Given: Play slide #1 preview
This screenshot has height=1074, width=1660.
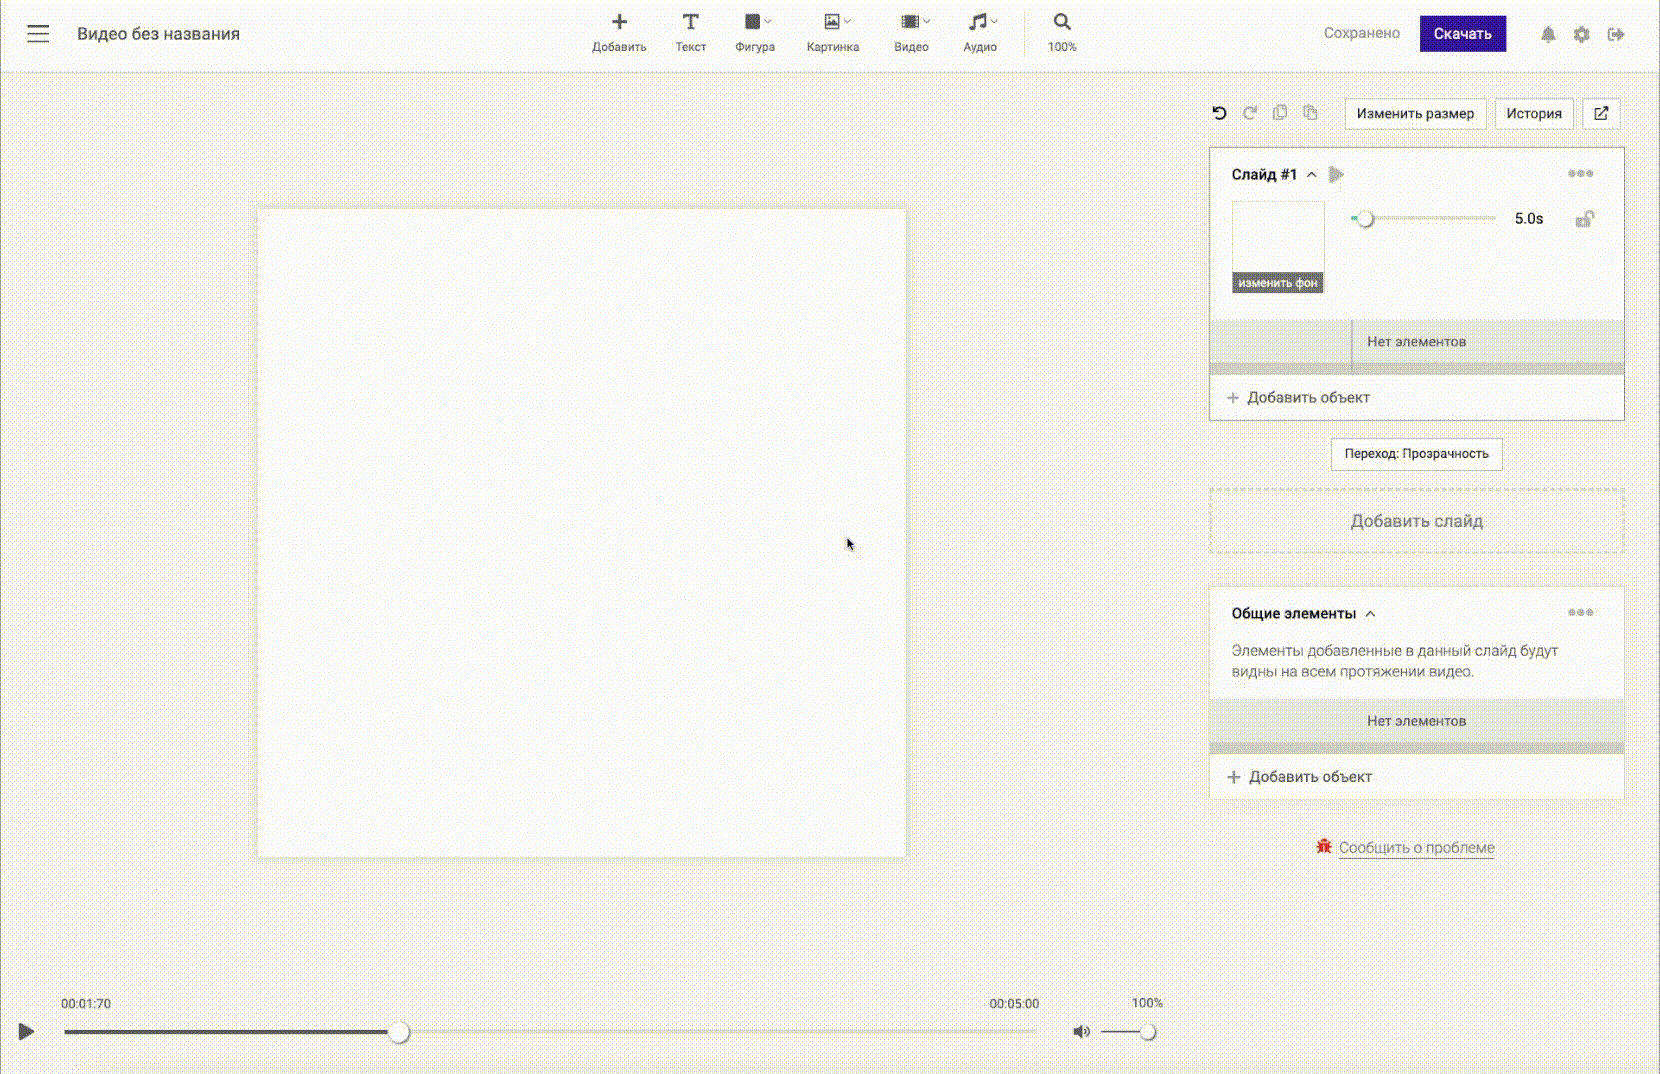Looking at the screenshot, I should 1336,174.
